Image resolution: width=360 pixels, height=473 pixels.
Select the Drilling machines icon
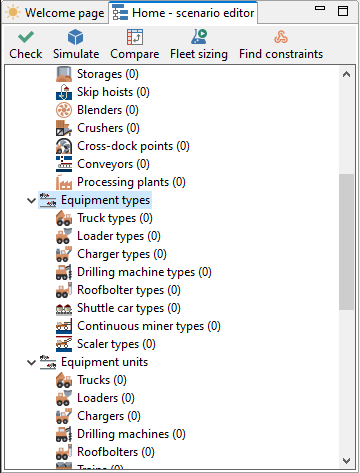[64, 434]
